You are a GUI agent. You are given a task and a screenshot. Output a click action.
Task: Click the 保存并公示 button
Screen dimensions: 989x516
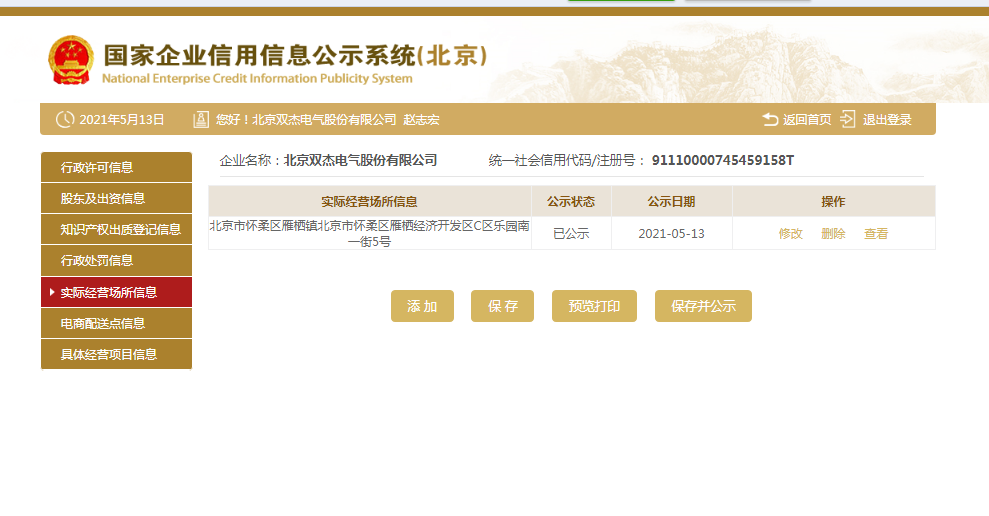click(x=703, y=306)
